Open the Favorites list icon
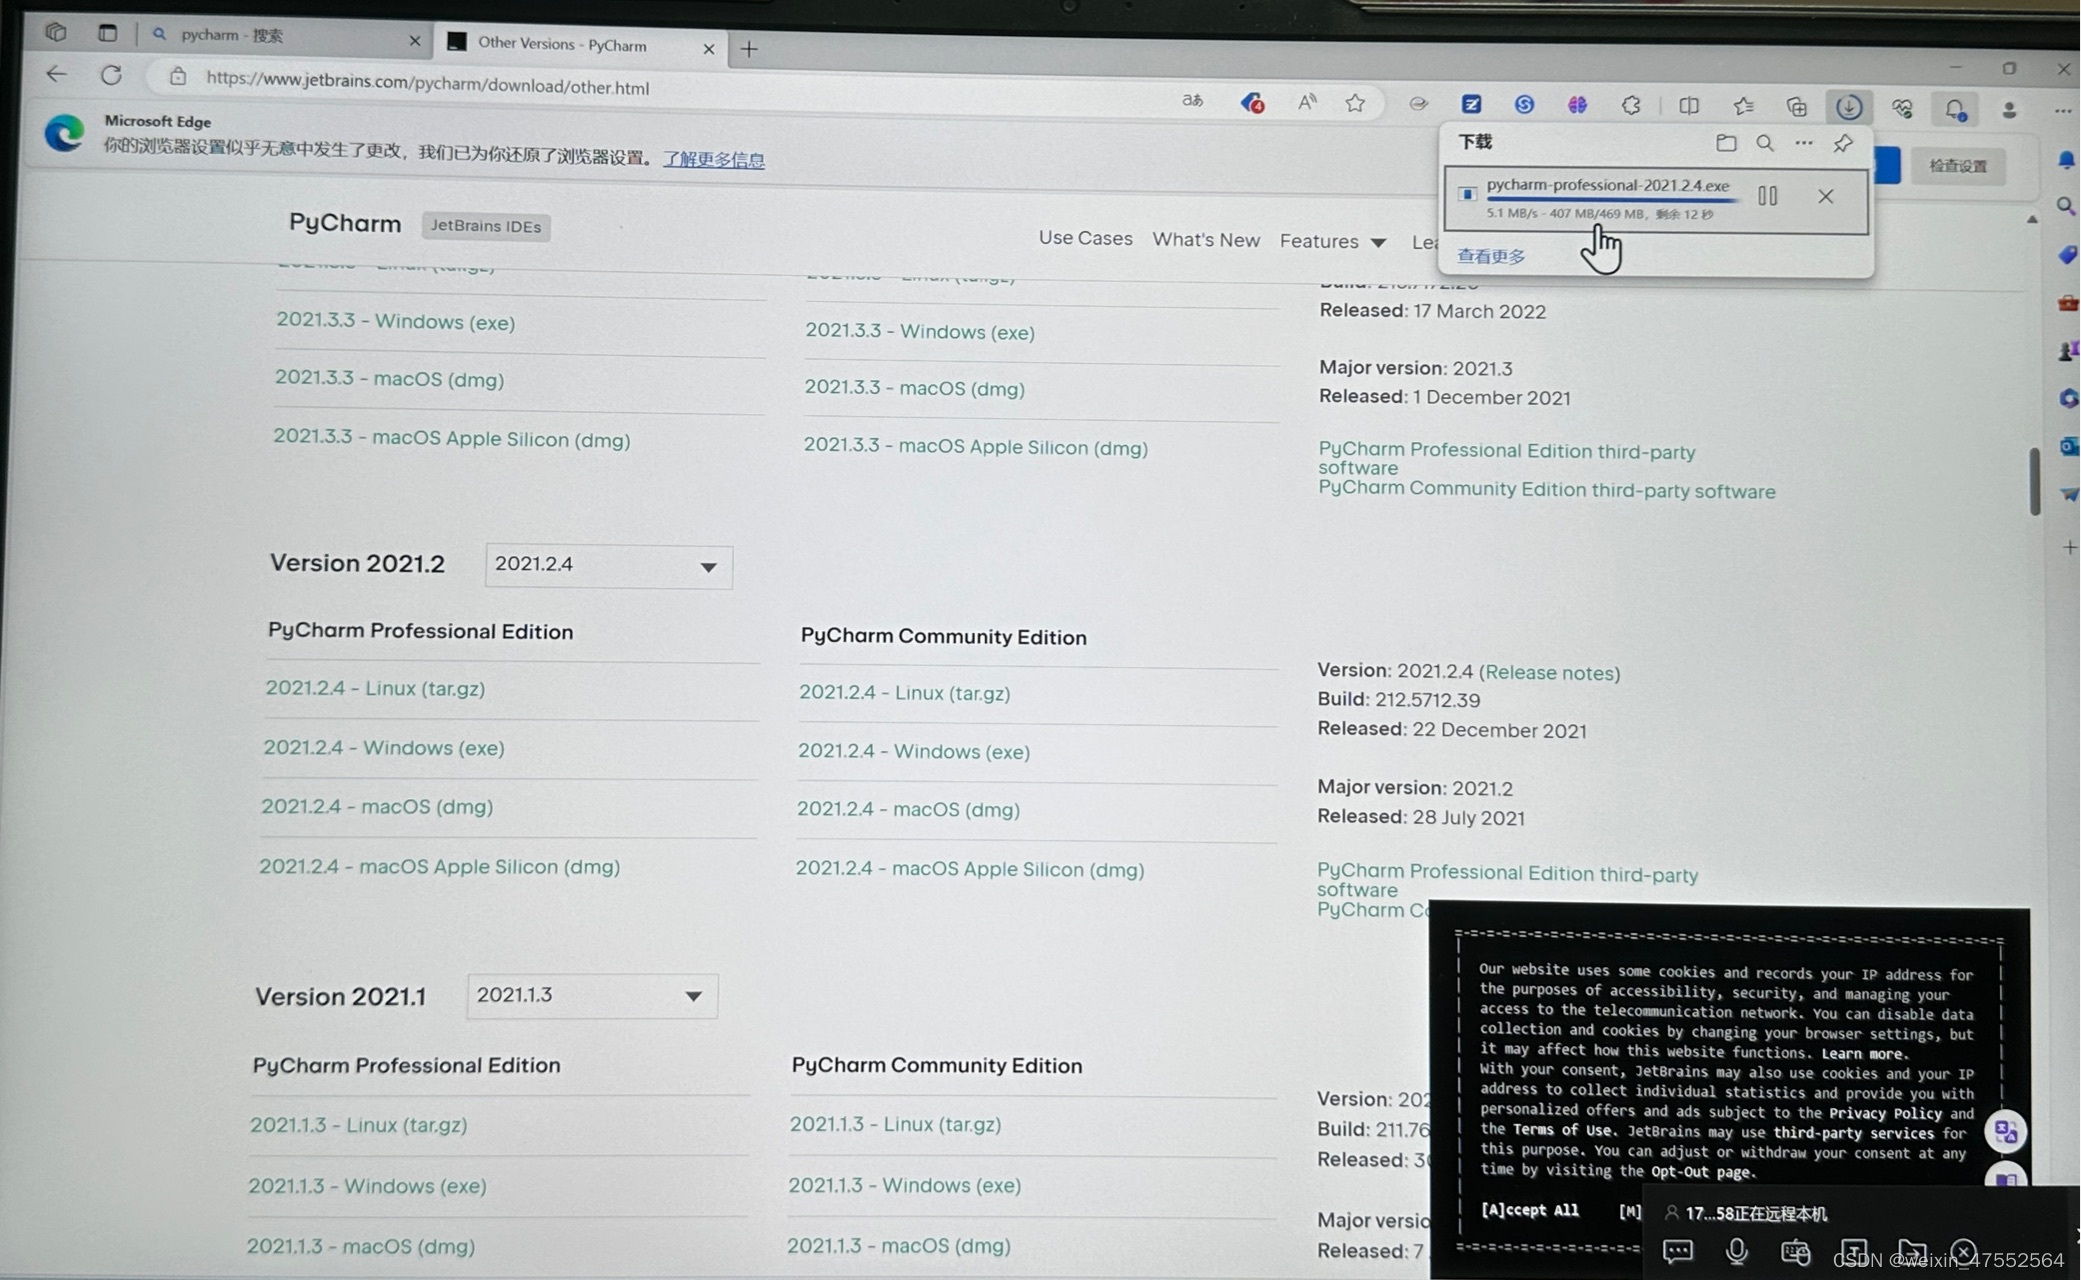This screenshot has width=2081, height=1280. pyautogui.click(x=1743, y=106)
